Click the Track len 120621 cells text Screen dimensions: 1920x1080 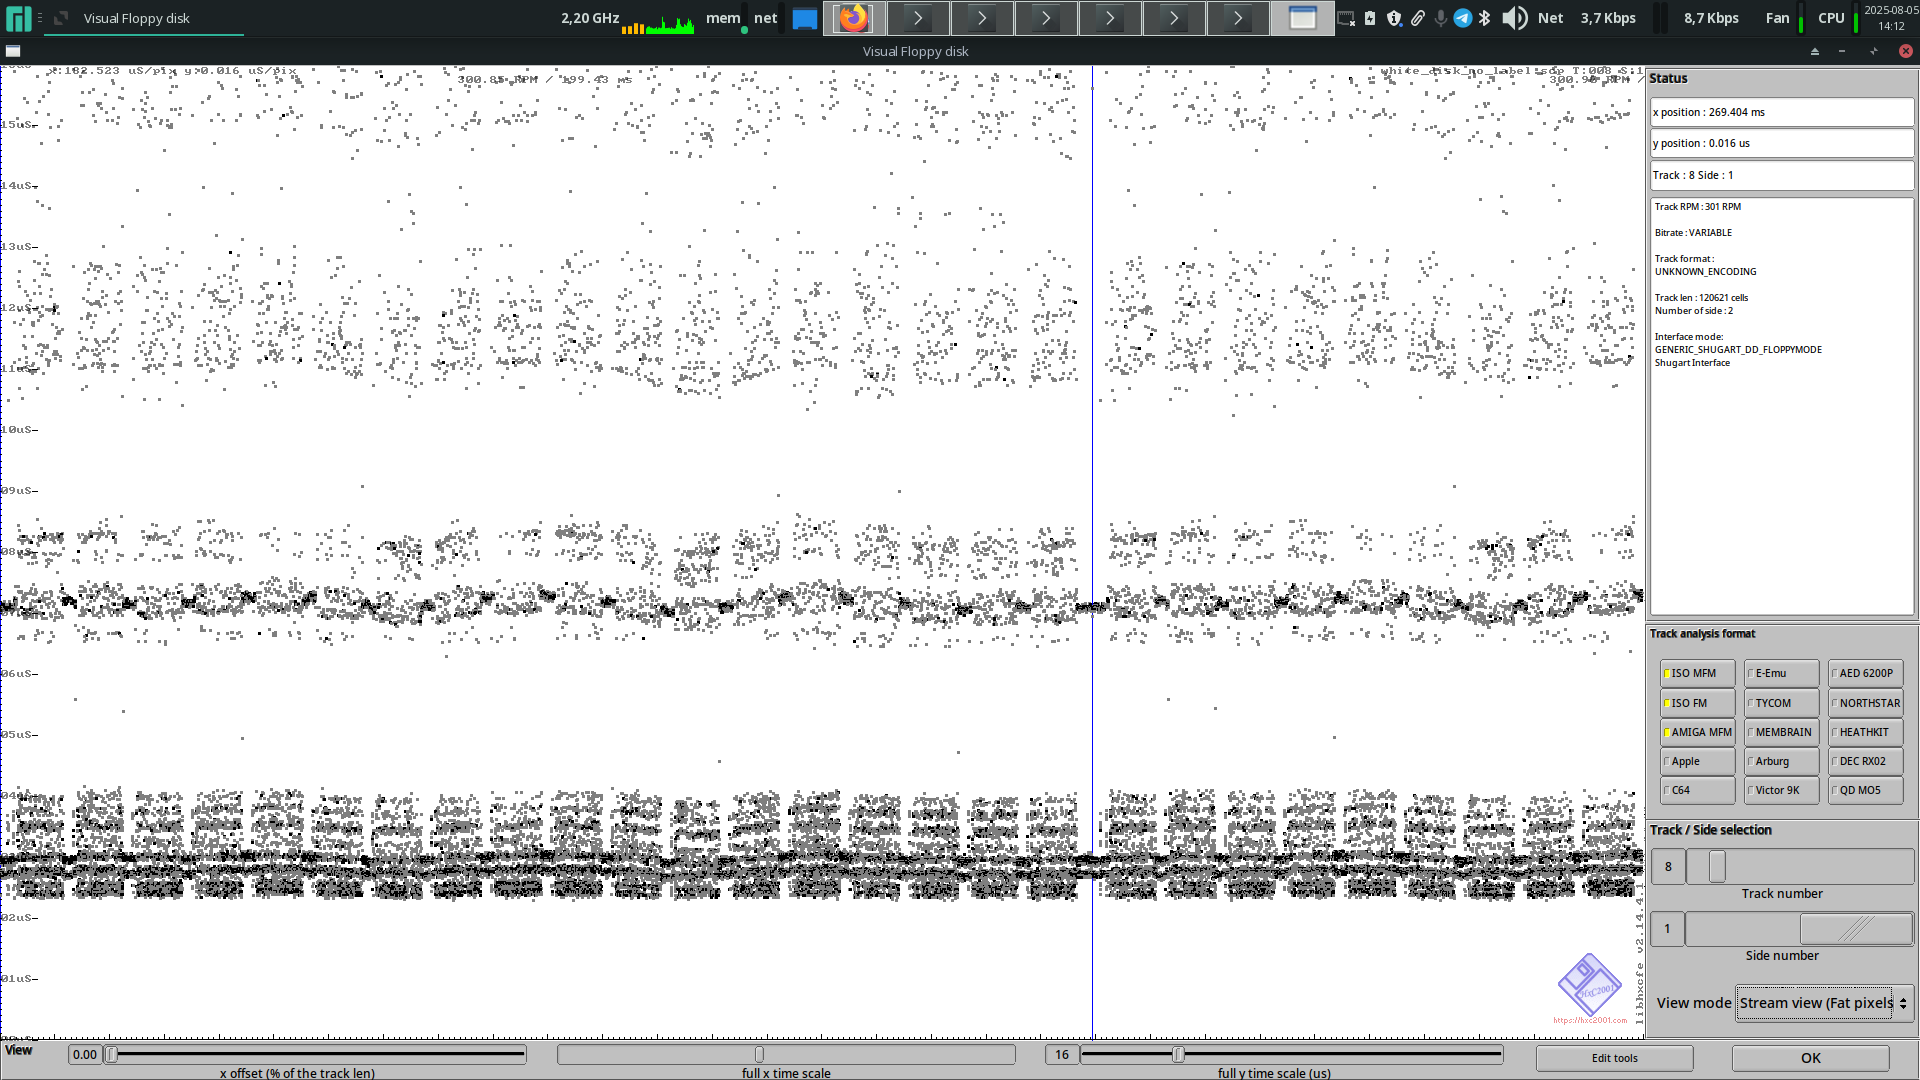click(x=1701, y=298)
